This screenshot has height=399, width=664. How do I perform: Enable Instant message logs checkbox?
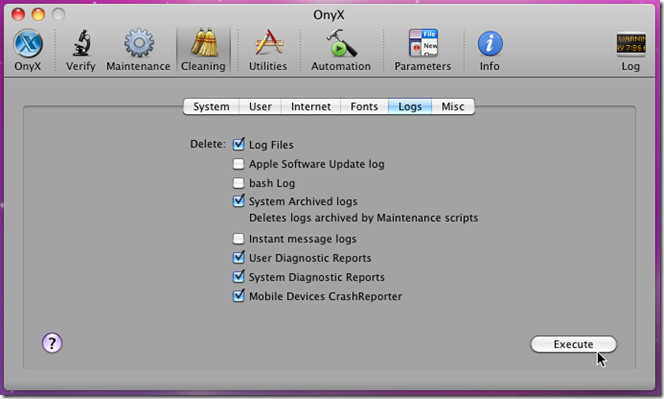(238, 238)
